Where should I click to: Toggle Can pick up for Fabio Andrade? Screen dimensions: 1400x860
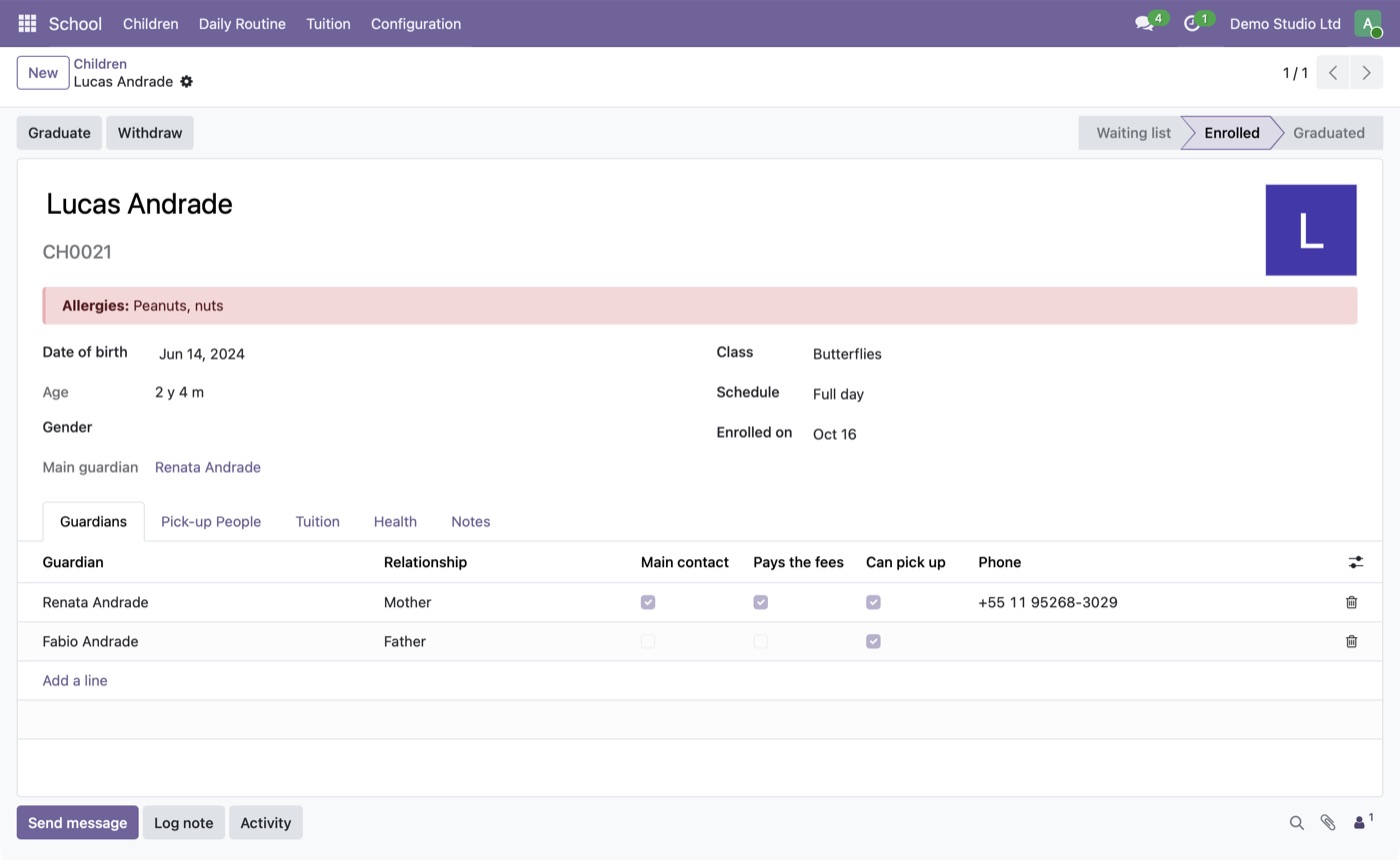point(873,641)
